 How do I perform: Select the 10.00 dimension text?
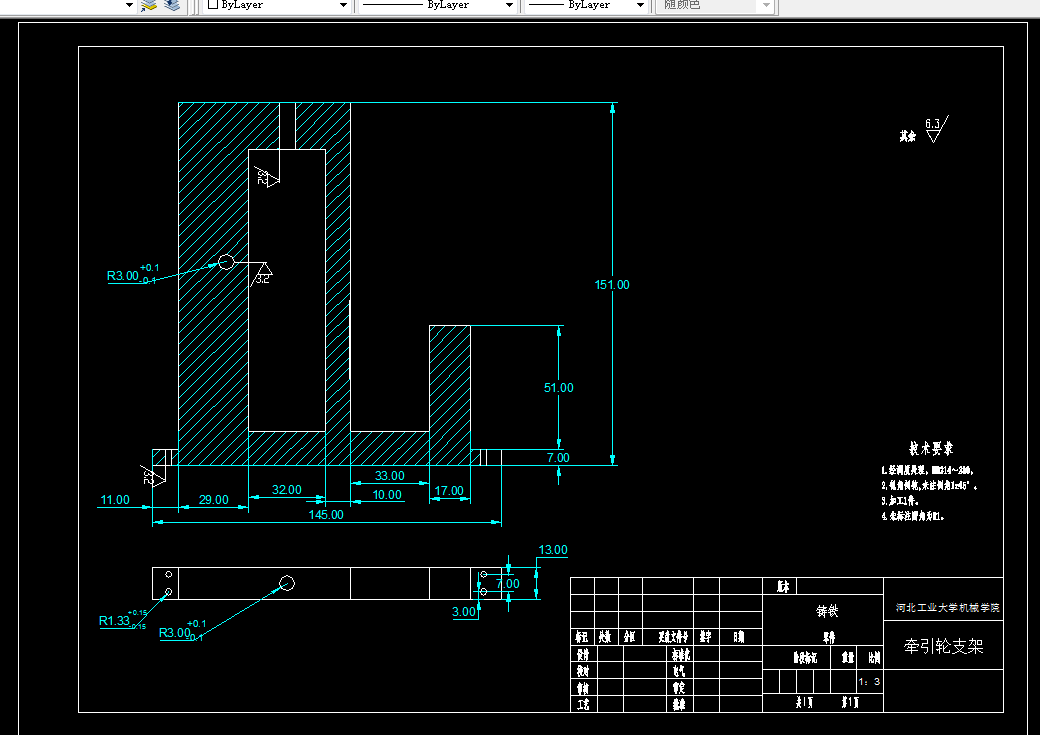[387, 495]
